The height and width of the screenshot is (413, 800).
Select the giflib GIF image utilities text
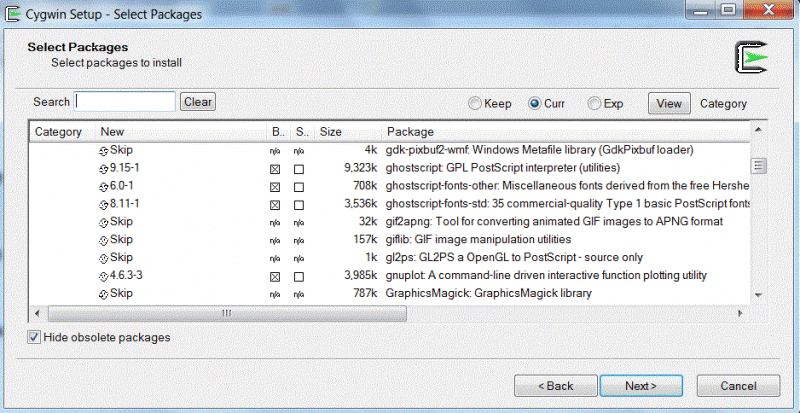pyautogui.click(x=478, y=239)
